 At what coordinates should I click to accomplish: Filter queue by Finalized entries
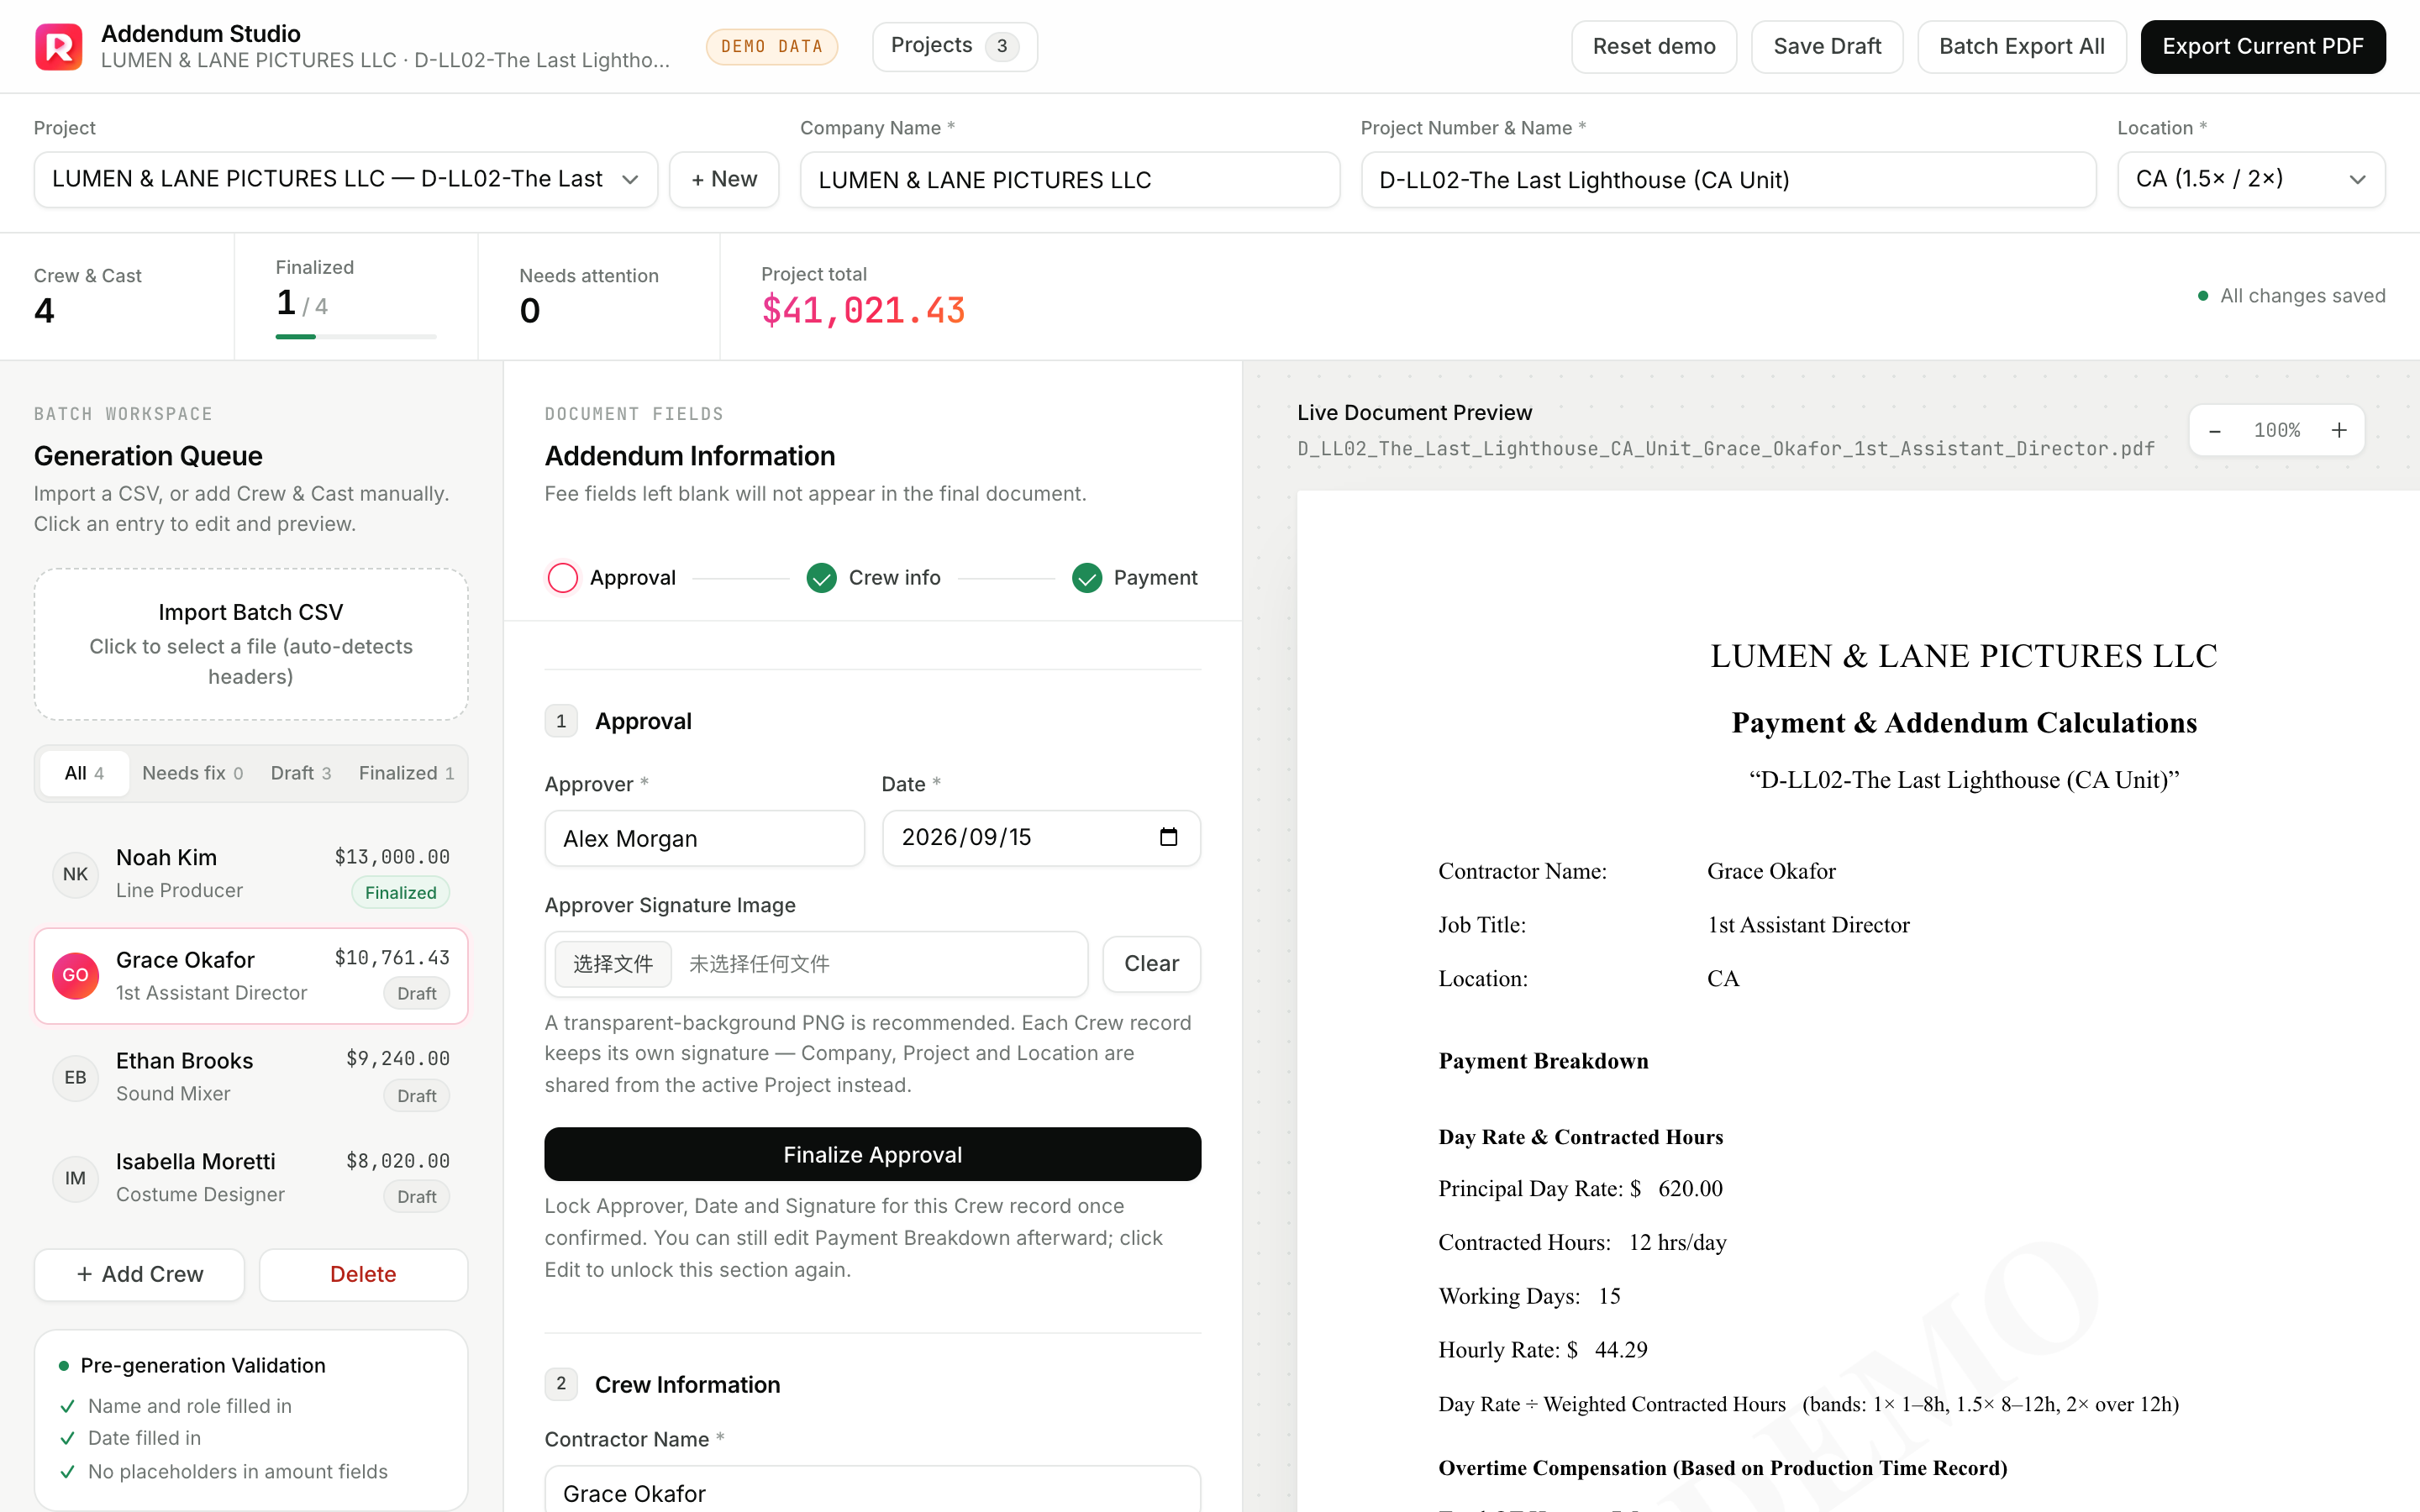tap(406, 773)
